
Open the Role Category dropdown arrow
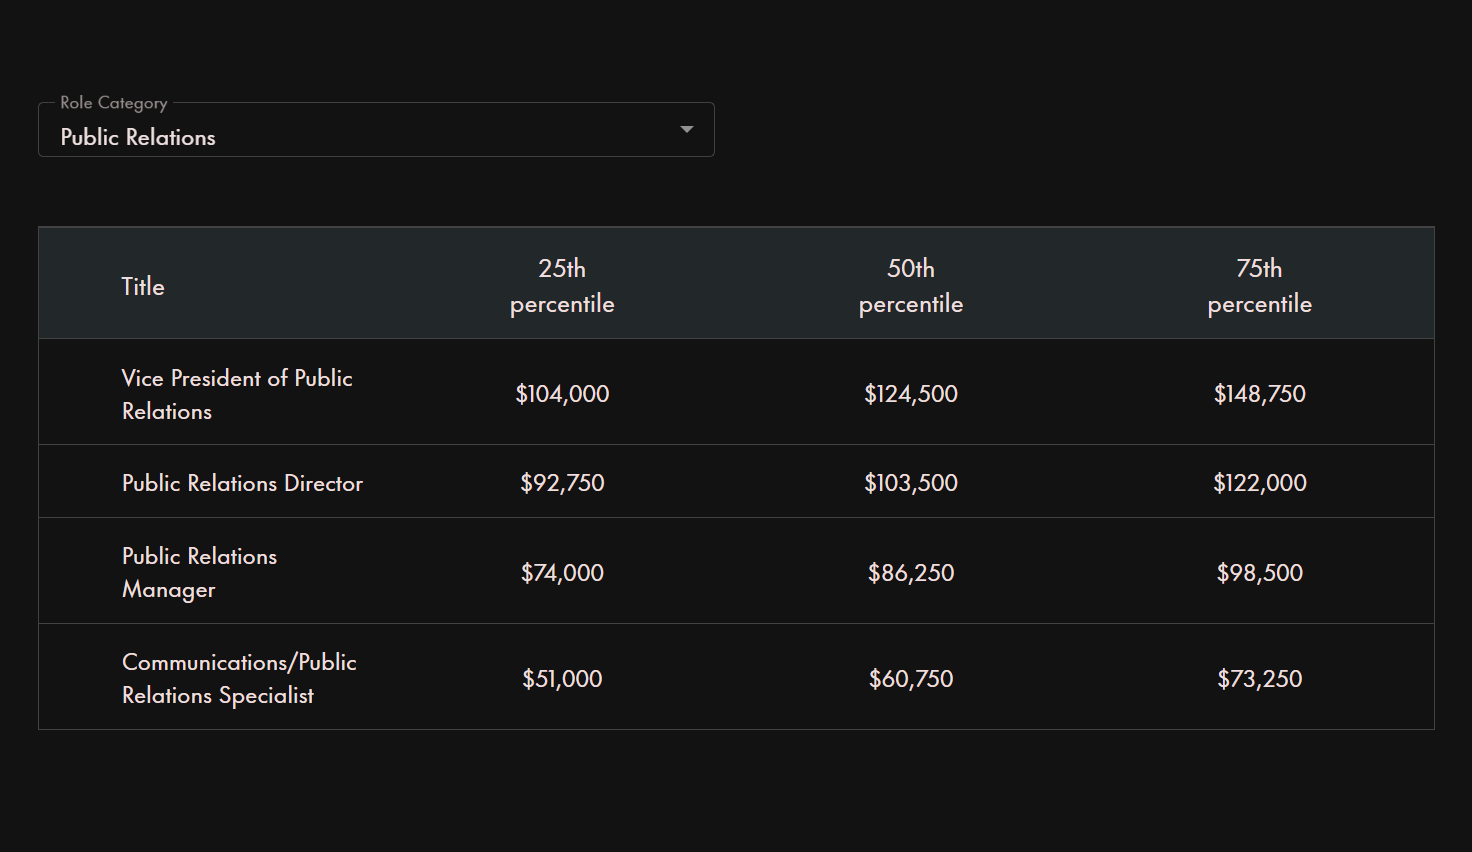coord(686,130)
